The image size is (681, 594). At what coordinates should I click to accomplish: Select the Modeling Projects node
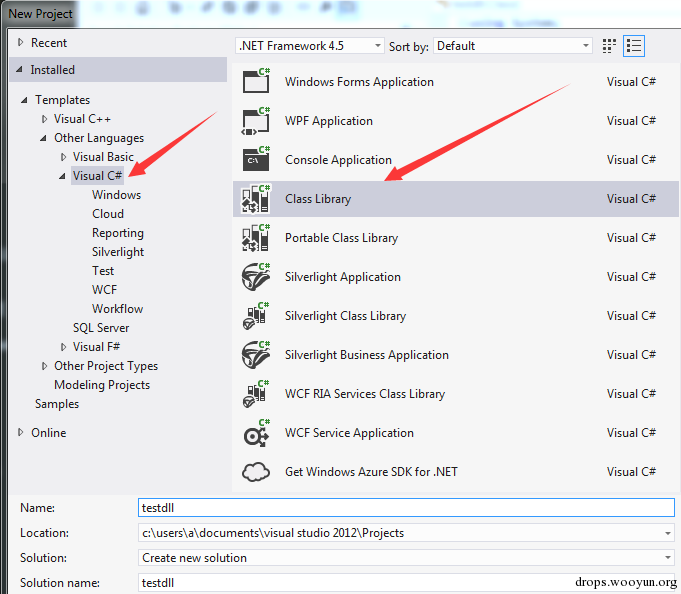102,385
